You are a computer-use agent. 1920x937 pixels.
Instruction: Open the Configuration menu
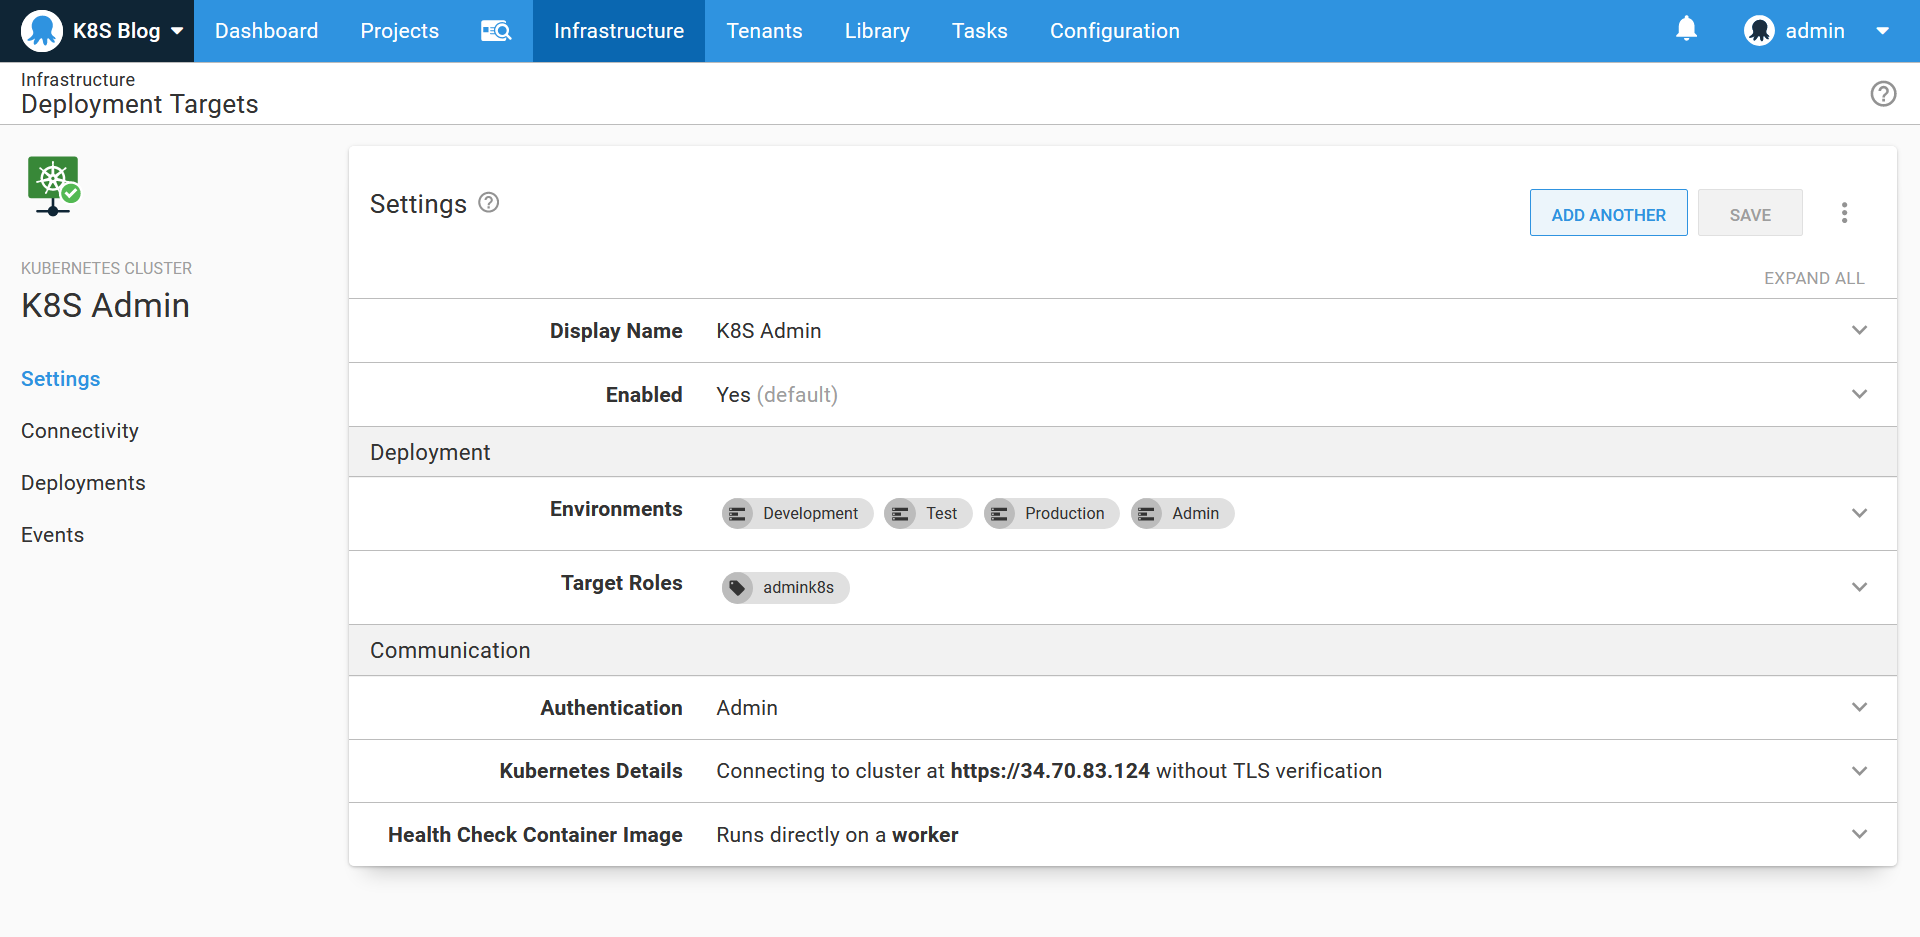pyautogui.click(x=1114, y=31)
